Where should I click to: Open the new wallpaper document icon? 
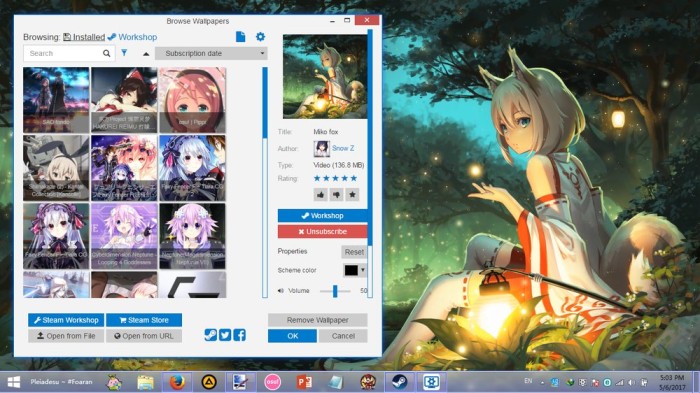pyautogui.click(x=240, y=37)
